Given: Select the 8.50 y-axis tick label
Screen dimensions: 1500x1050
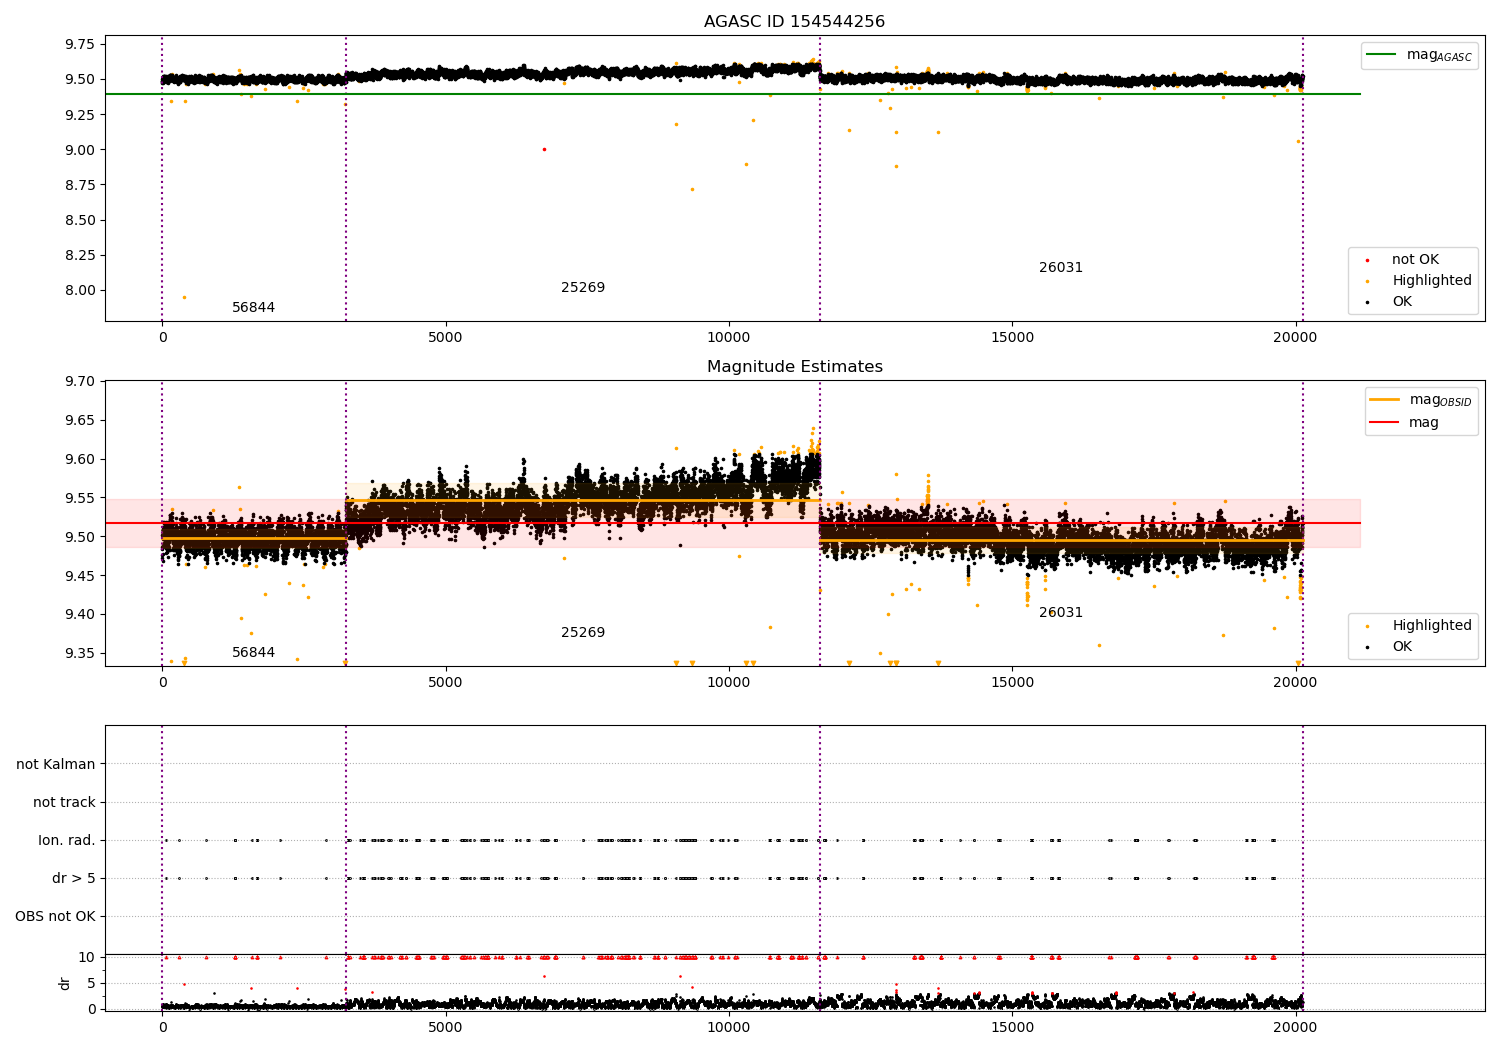Looking at the screenshot, I should [x=79, y=220].
